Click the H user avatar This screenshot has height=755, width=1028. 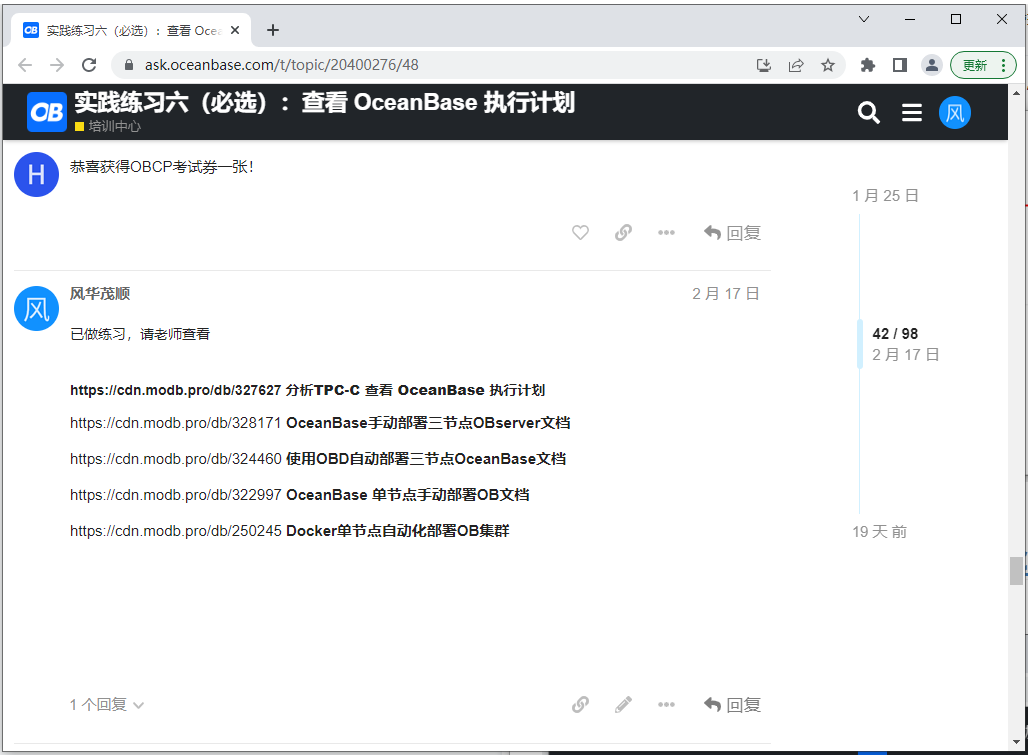pos(37,174)
